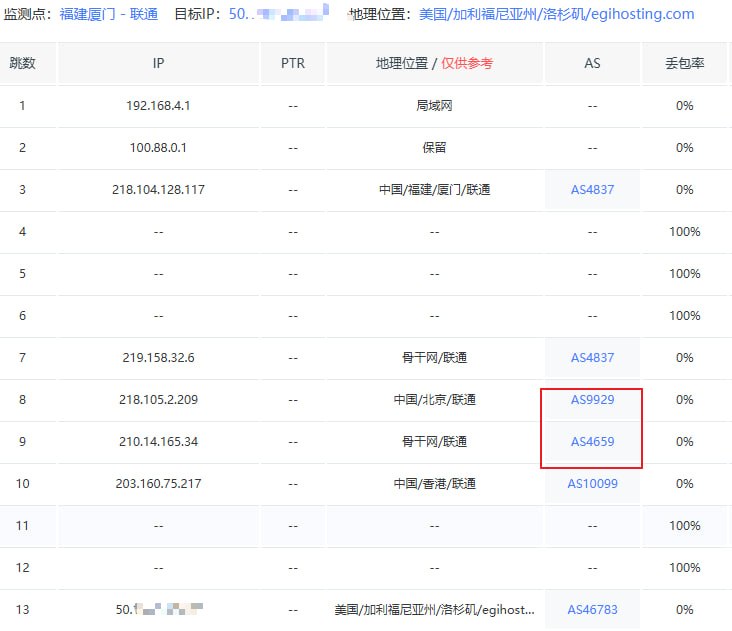Open the AS46783 link
Image resolution: width=732 pixels, height=631 pixels.
(x=592, y=610)
